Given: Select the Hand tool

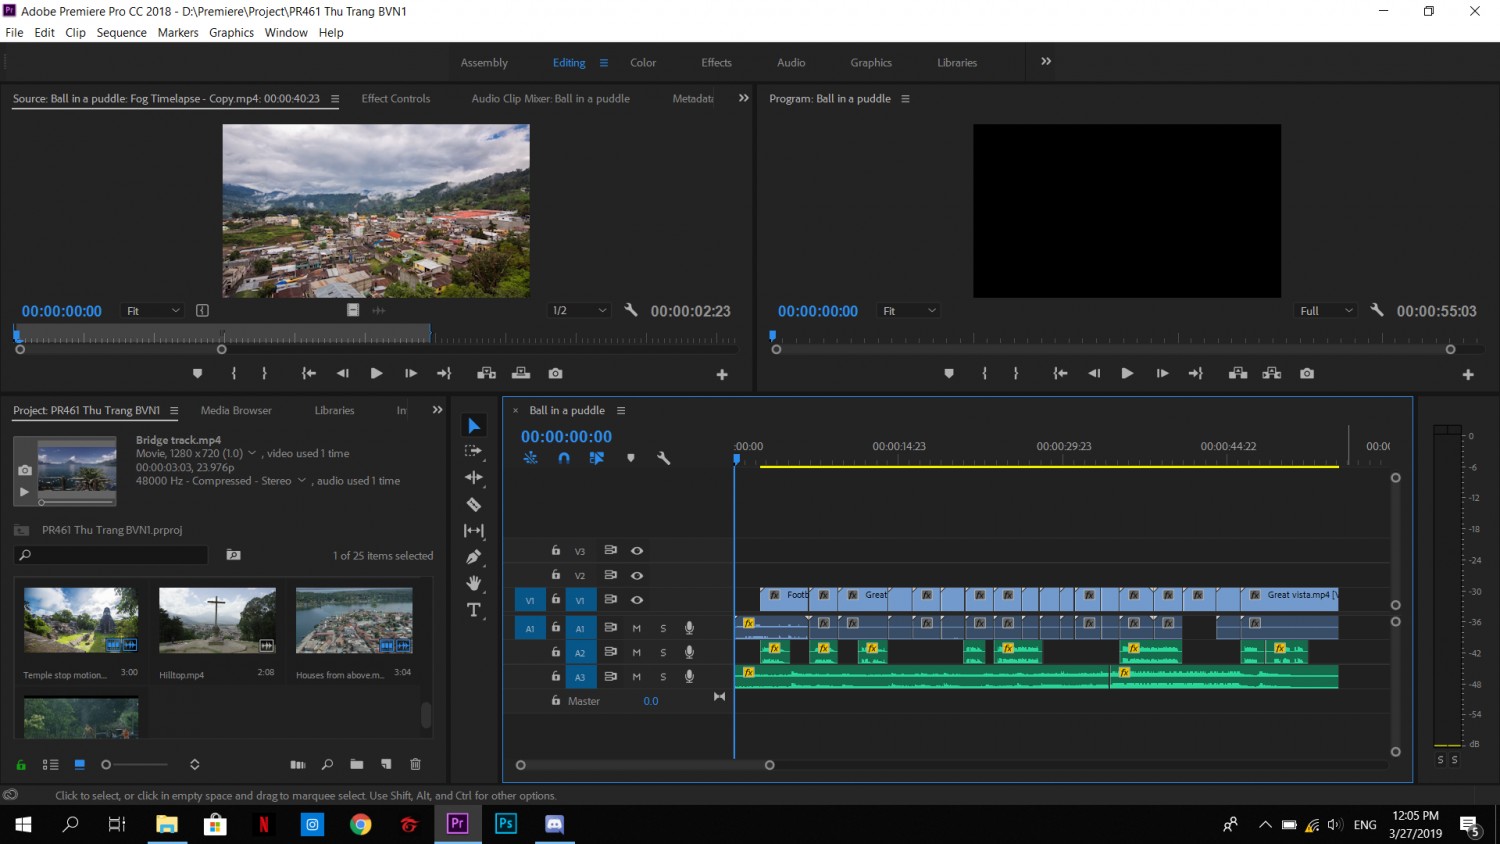Looking at the screenshot, I should pos(474,583).
